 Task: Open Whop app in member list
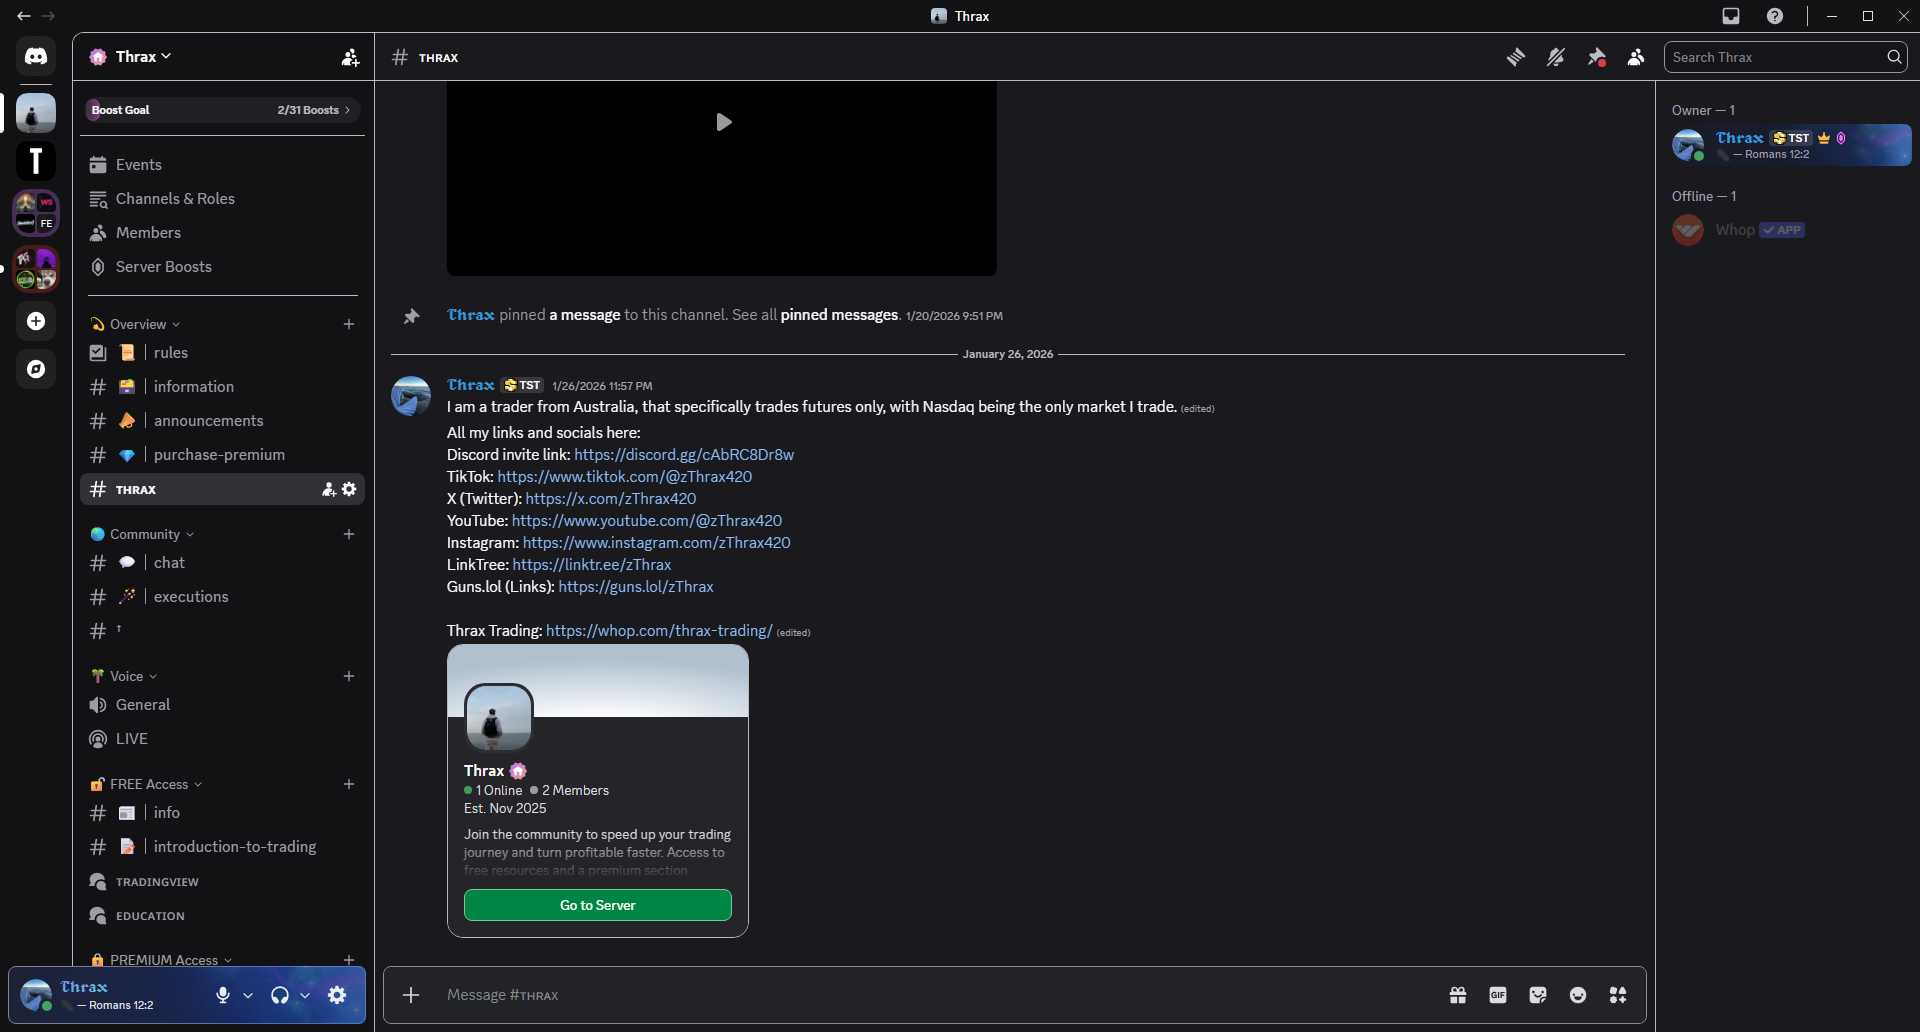point(1791,230)
